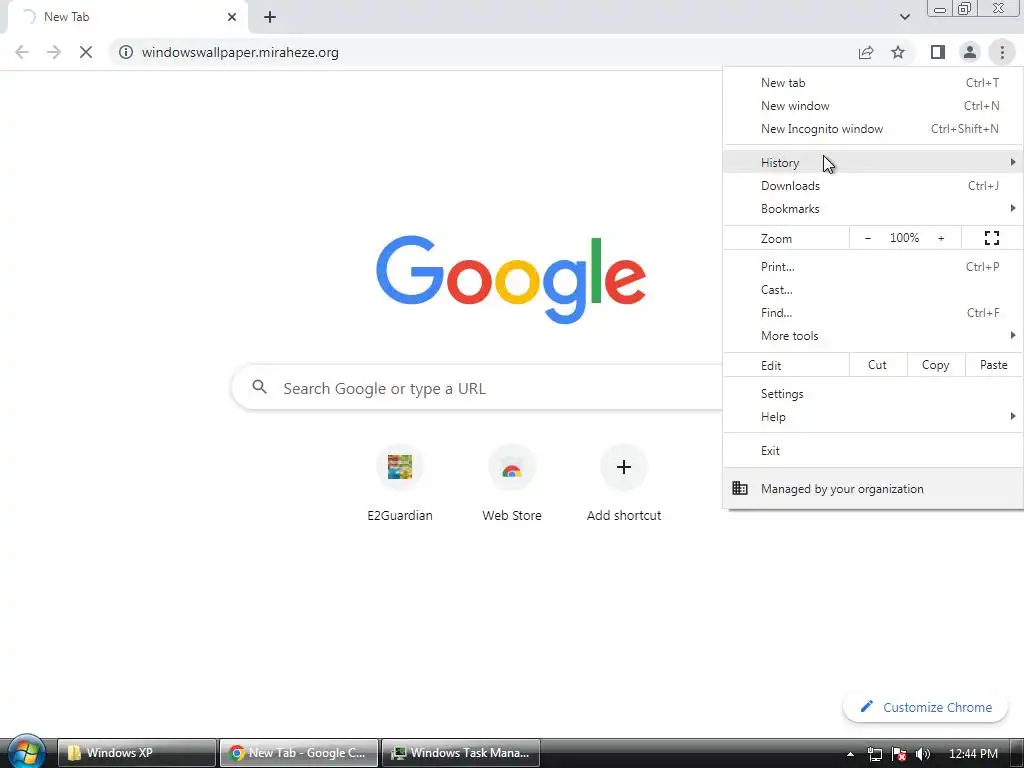
Task: Open Settings from the menu
Action: pos(873,393)
